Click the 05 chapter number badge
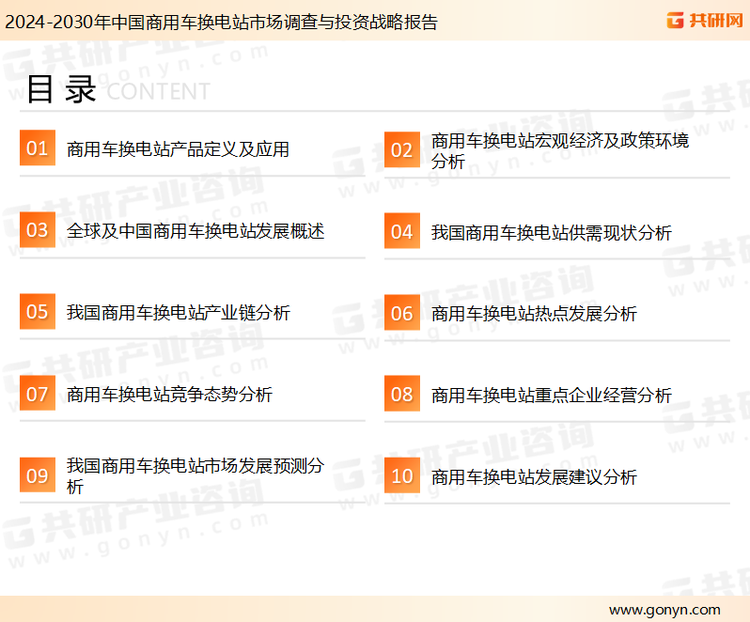750x622 pixels. (x=37, y=312)
